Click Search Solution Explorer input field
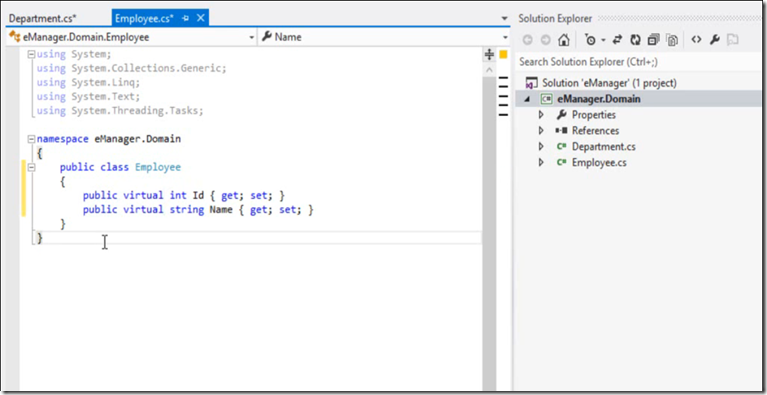767x395 pixels. pyautogui.click(x=638, y=62)
